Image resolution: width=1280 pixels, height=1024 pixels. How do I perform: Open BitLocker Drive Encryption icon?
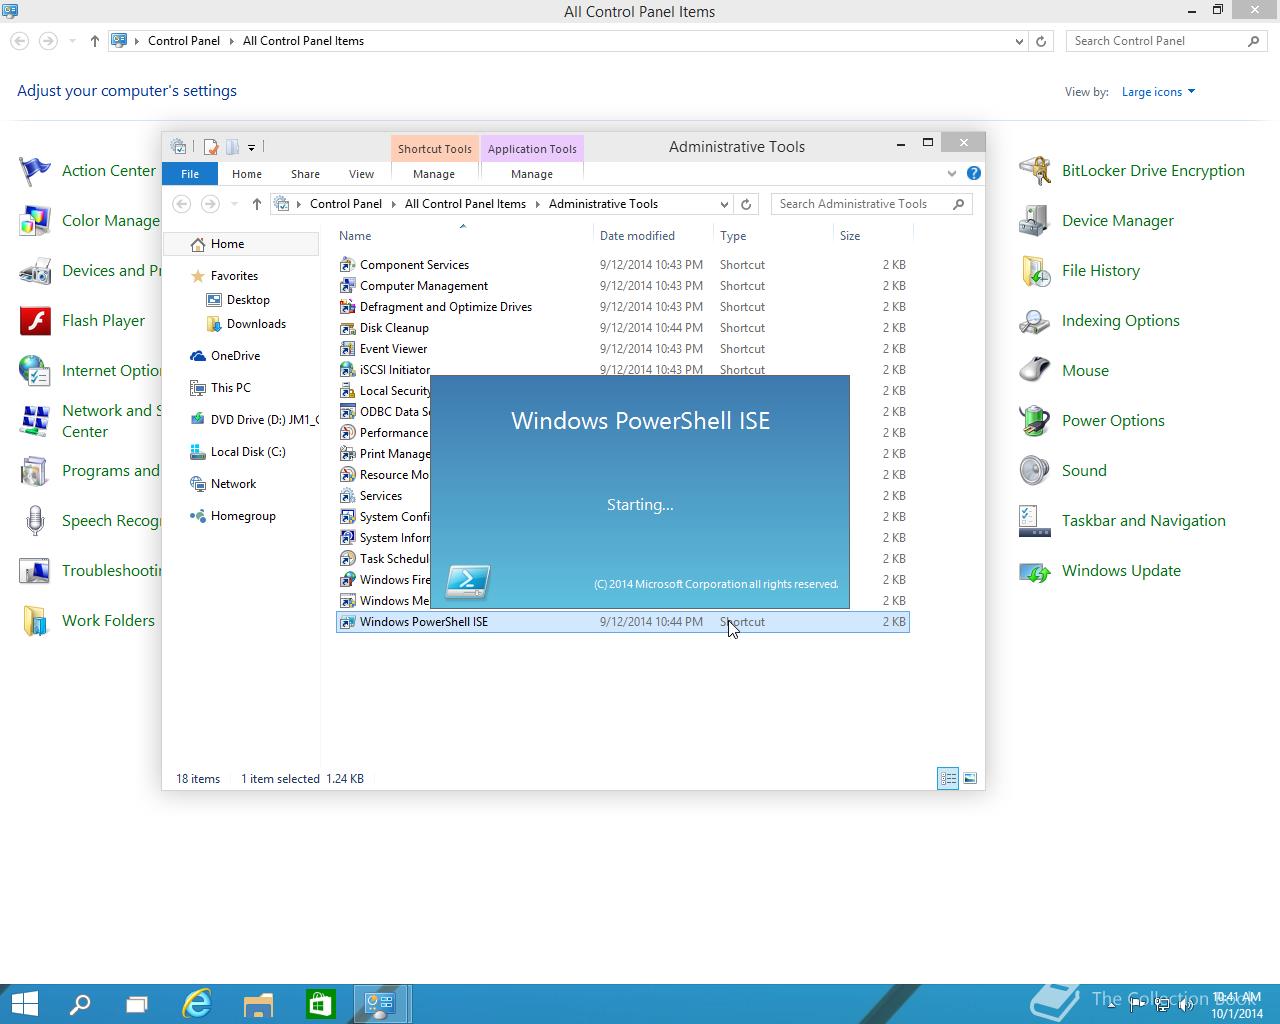pos(1035,171)
